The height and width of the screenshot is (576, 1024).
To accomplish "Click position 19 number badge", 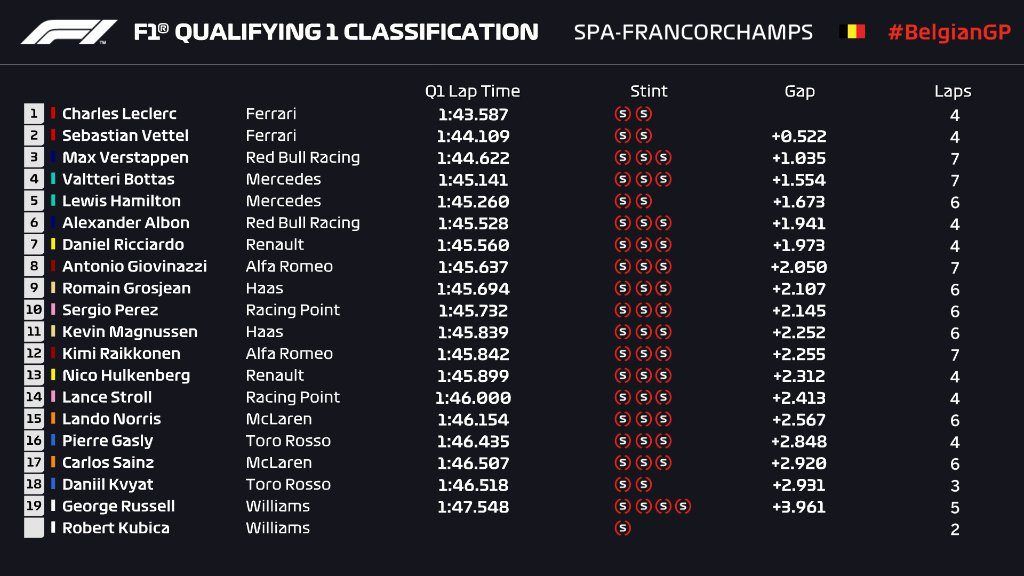I will tap(35, 506).
